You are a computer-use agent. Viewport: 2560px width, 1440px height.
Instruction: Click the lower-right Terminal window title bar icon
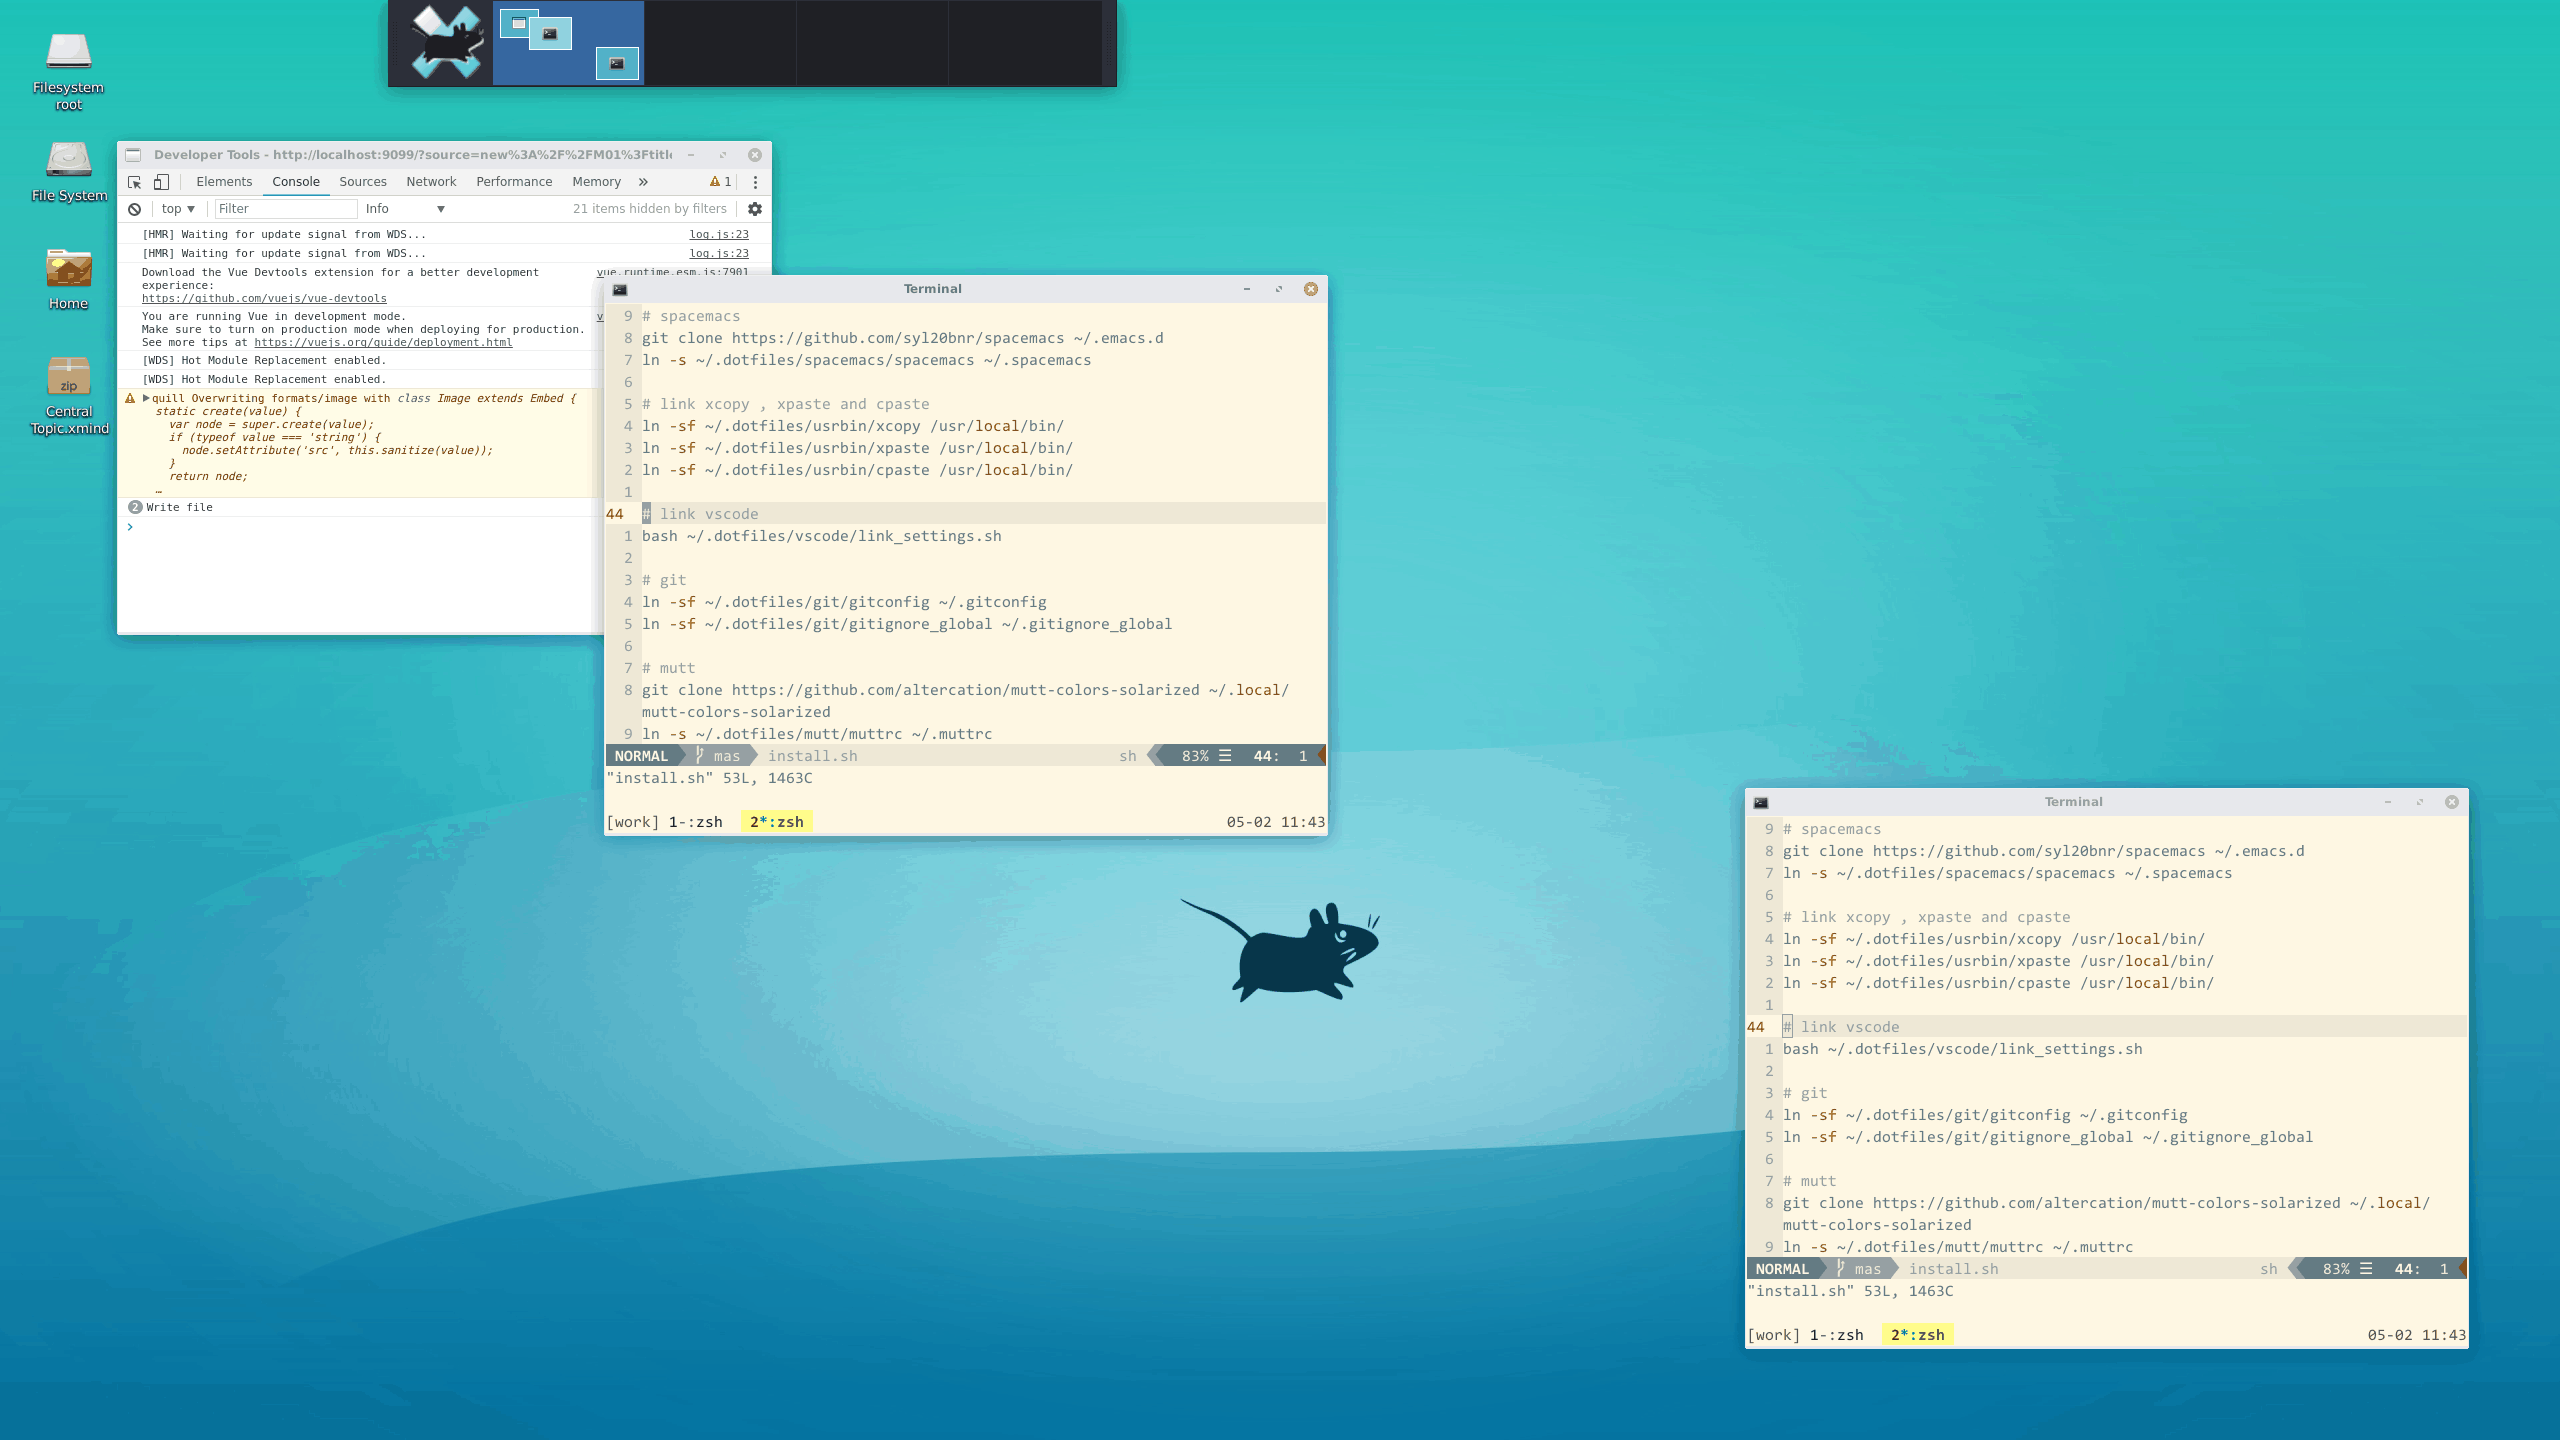point(1761,802)
